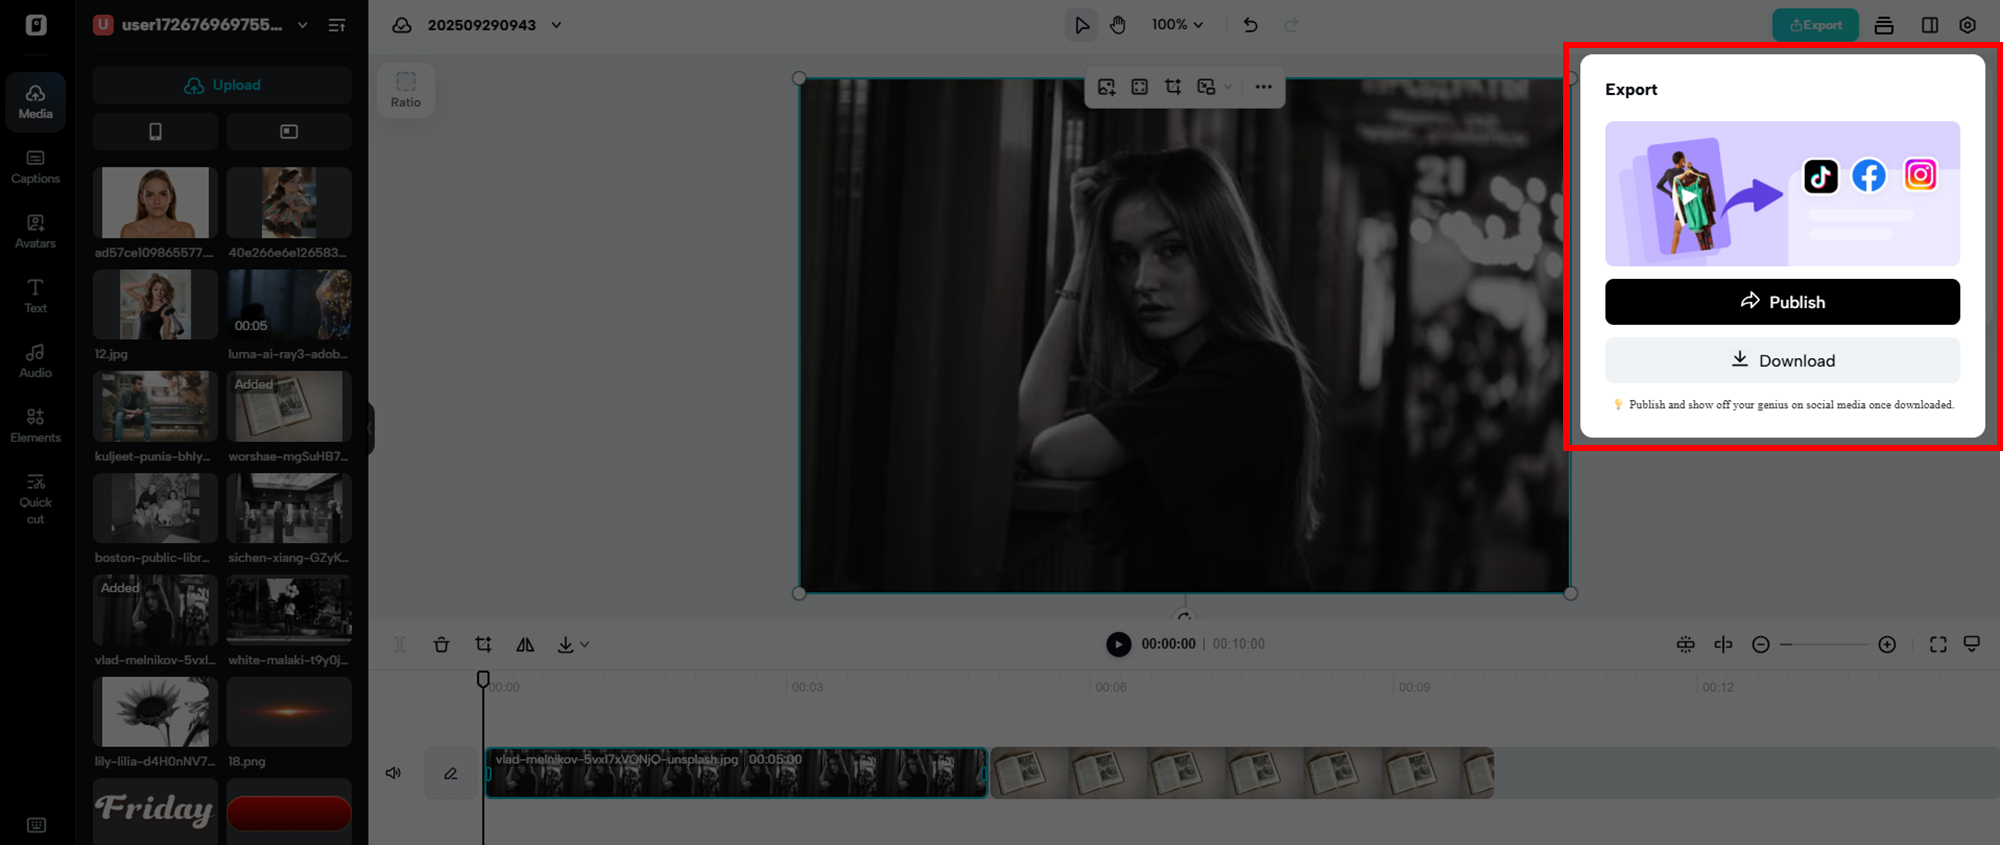Select kuljeet-punia media thumbnail
Screen dimensions: 2003x845
(155, 407)
